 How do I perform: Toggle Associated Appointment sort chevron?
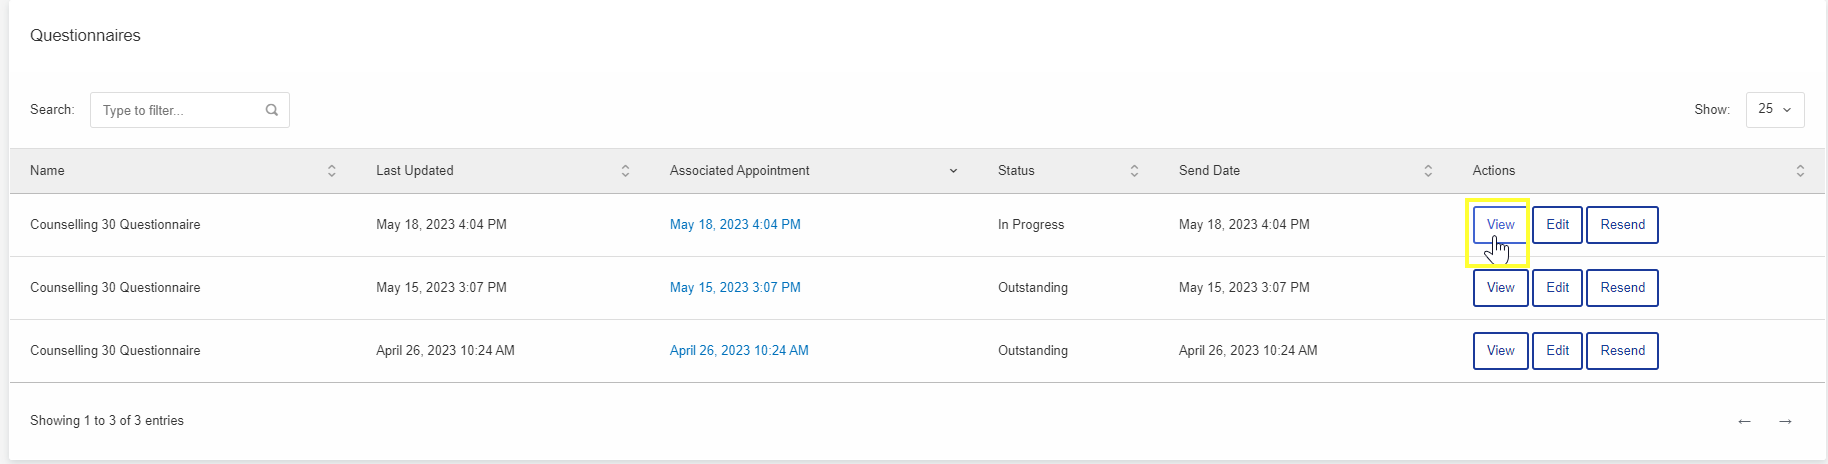[953, 171]
